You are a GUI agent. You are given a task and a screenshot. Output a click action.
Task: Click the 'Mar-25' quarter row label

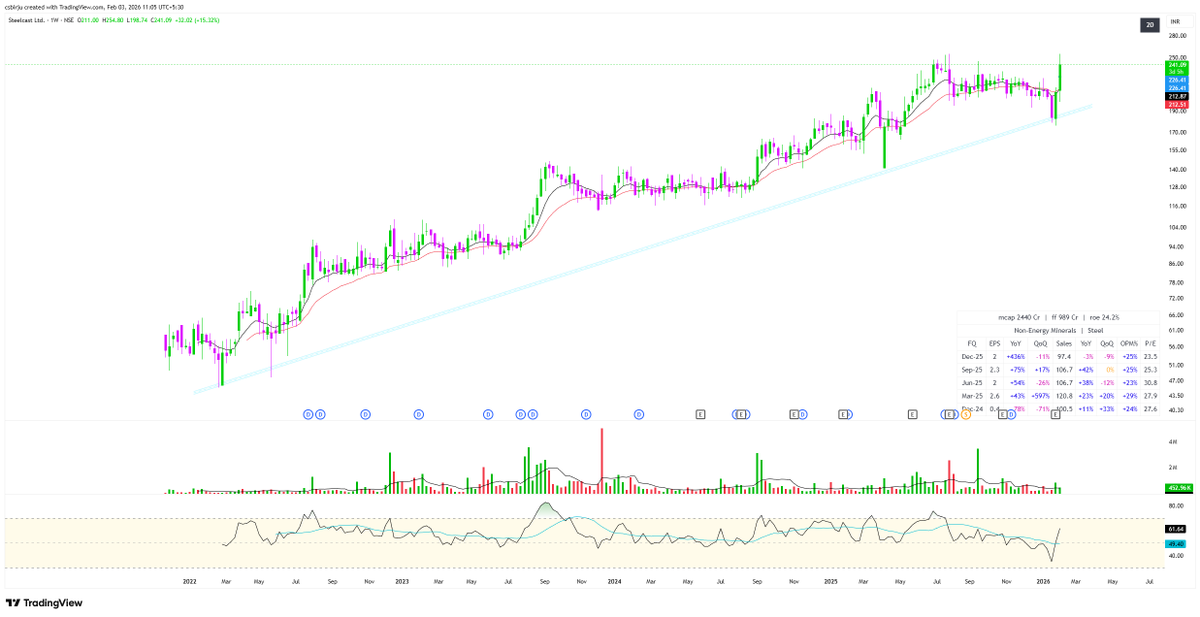[972, 396]
